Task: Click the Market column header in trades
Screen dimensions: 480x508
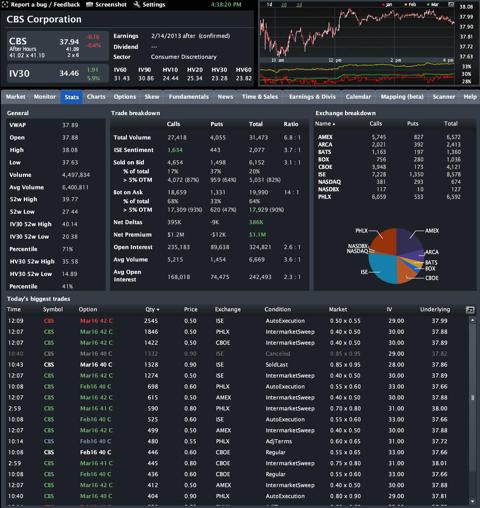Action: coord(338,309)
